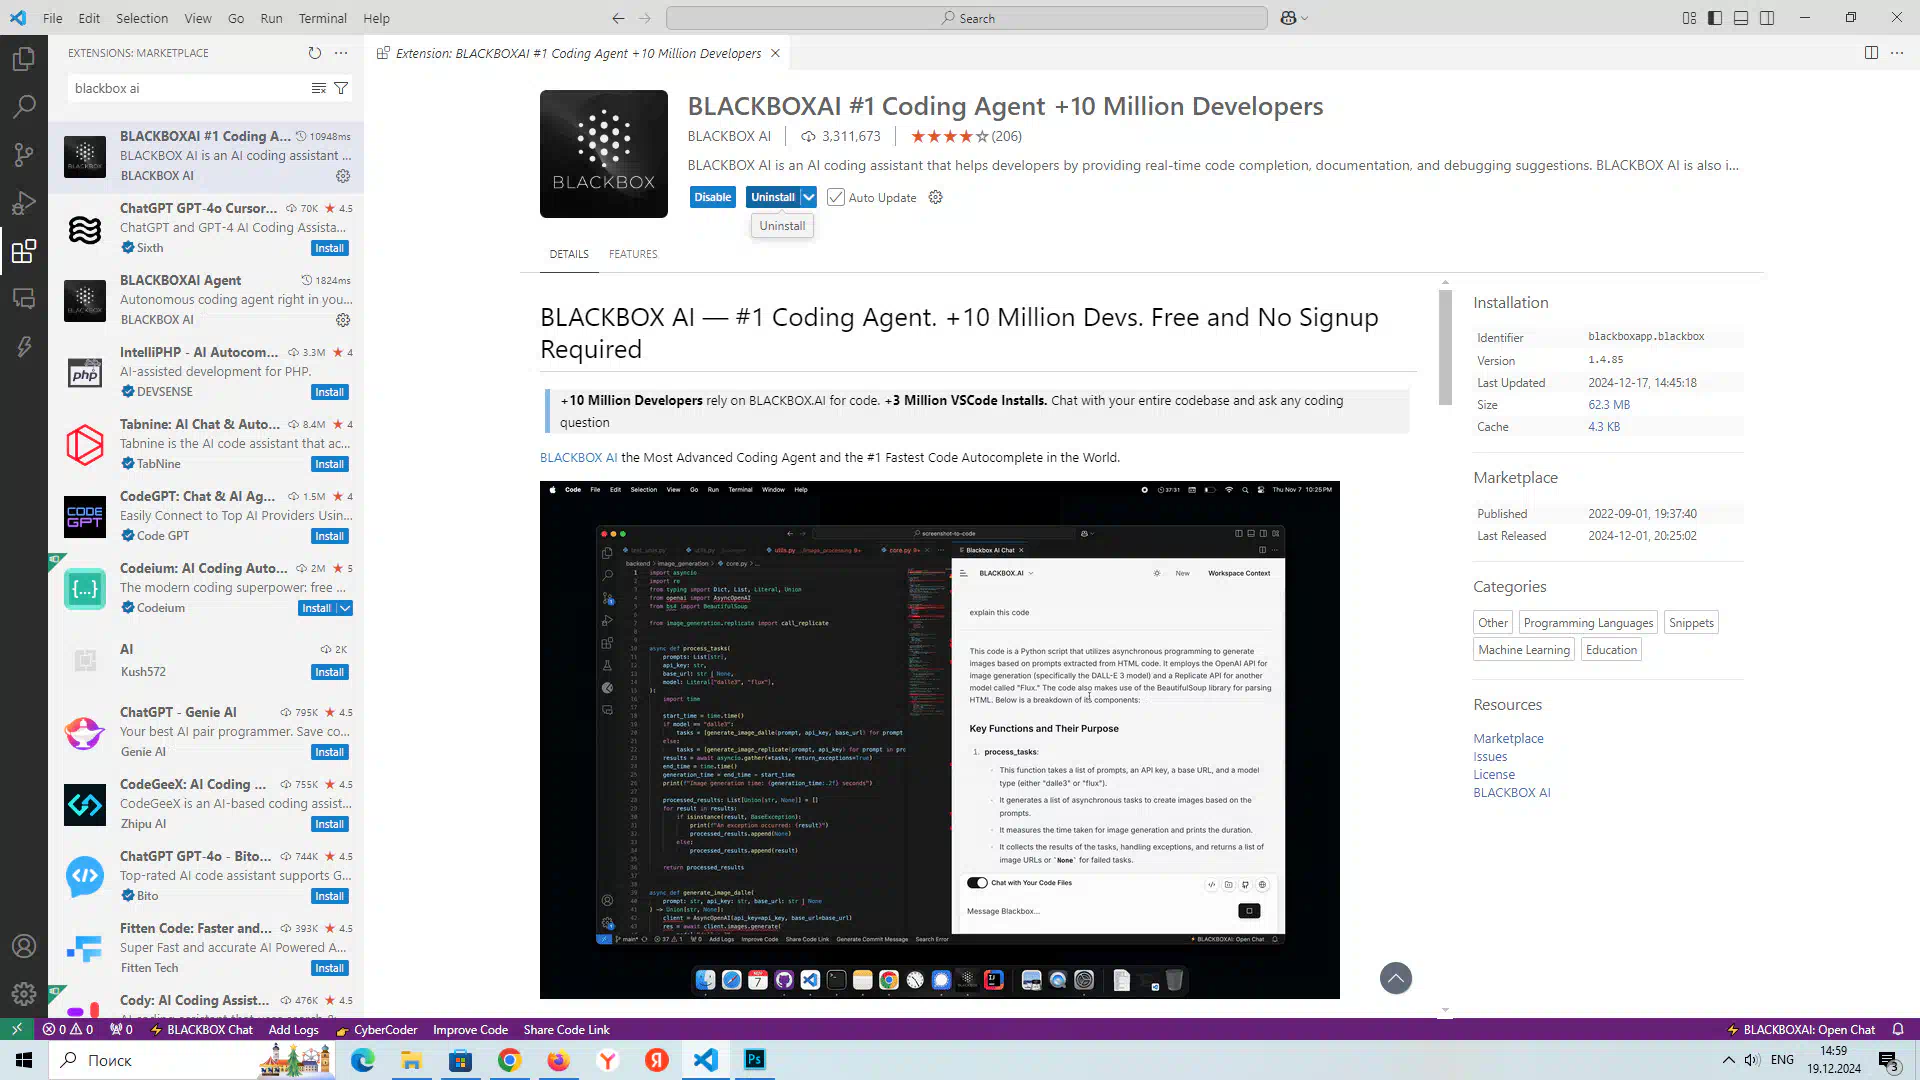Image resolution: width=1920 pixels, height=1080 pixels.
Task: Go back using the navigation arrow
Action: click(618, 18)
